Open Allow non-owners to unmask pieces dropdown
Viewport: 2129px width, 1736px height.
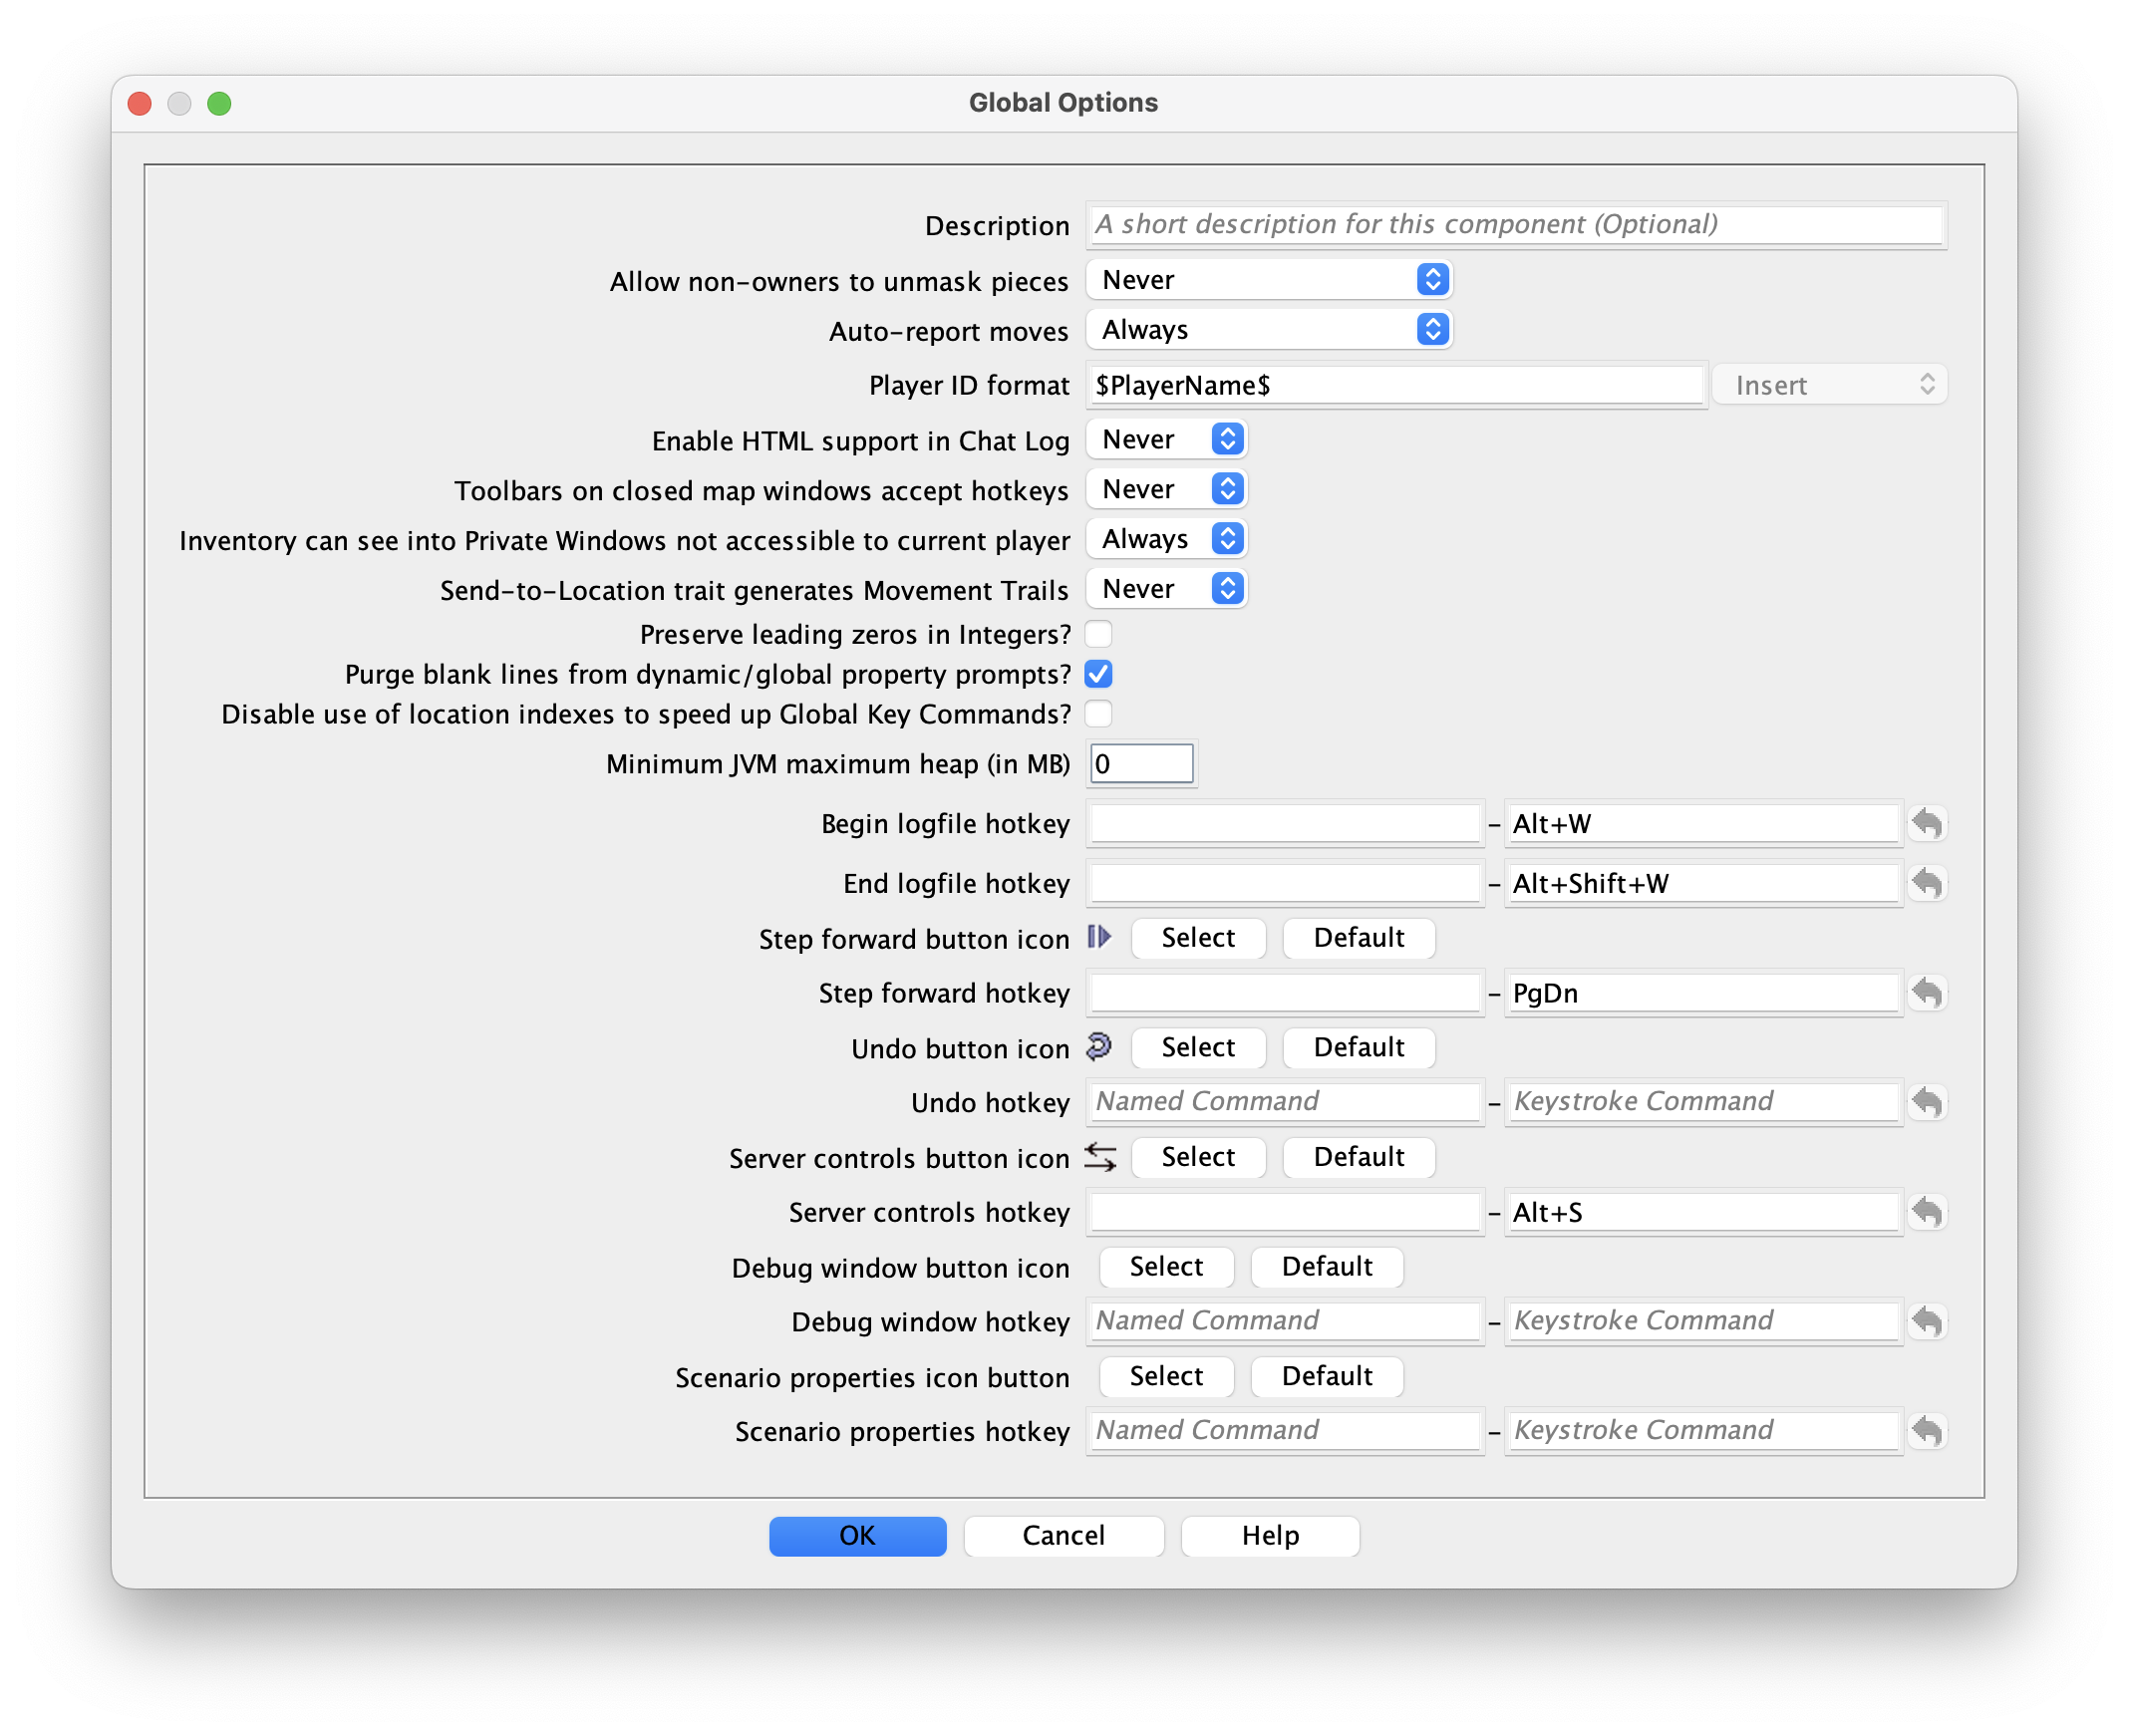tap(1268, 280)
